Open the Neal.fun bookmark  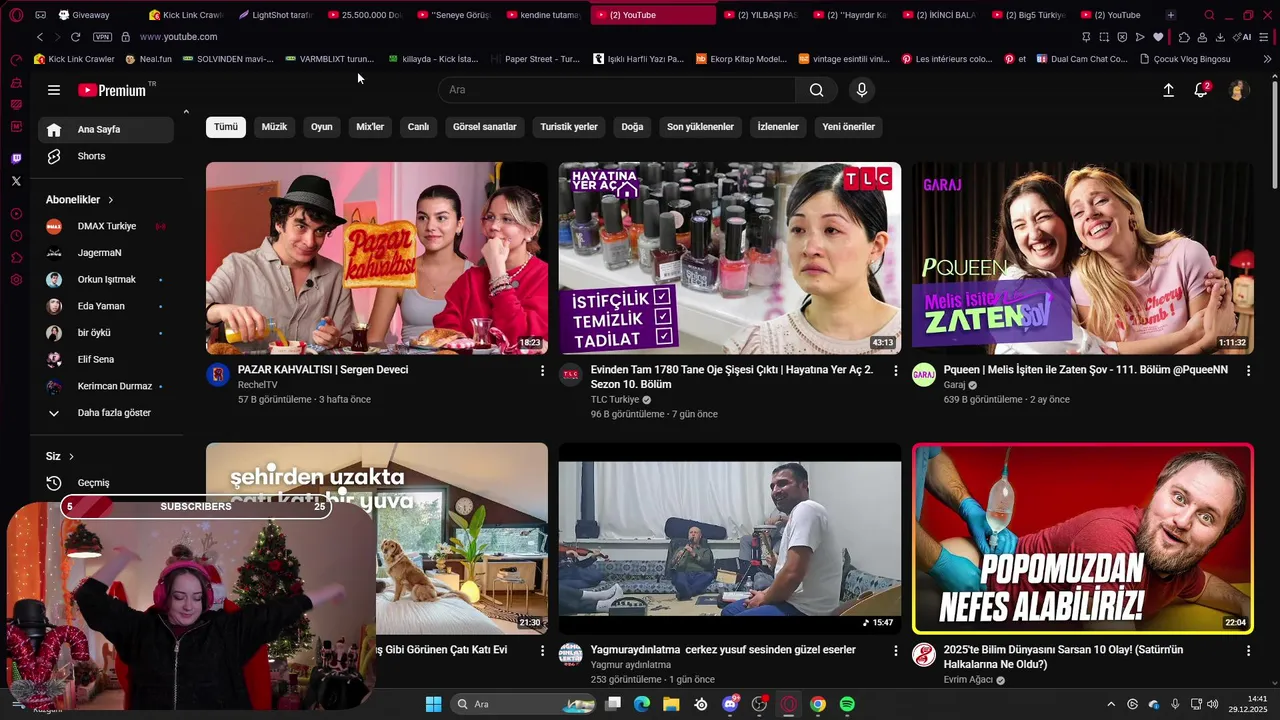pos(149,59)
